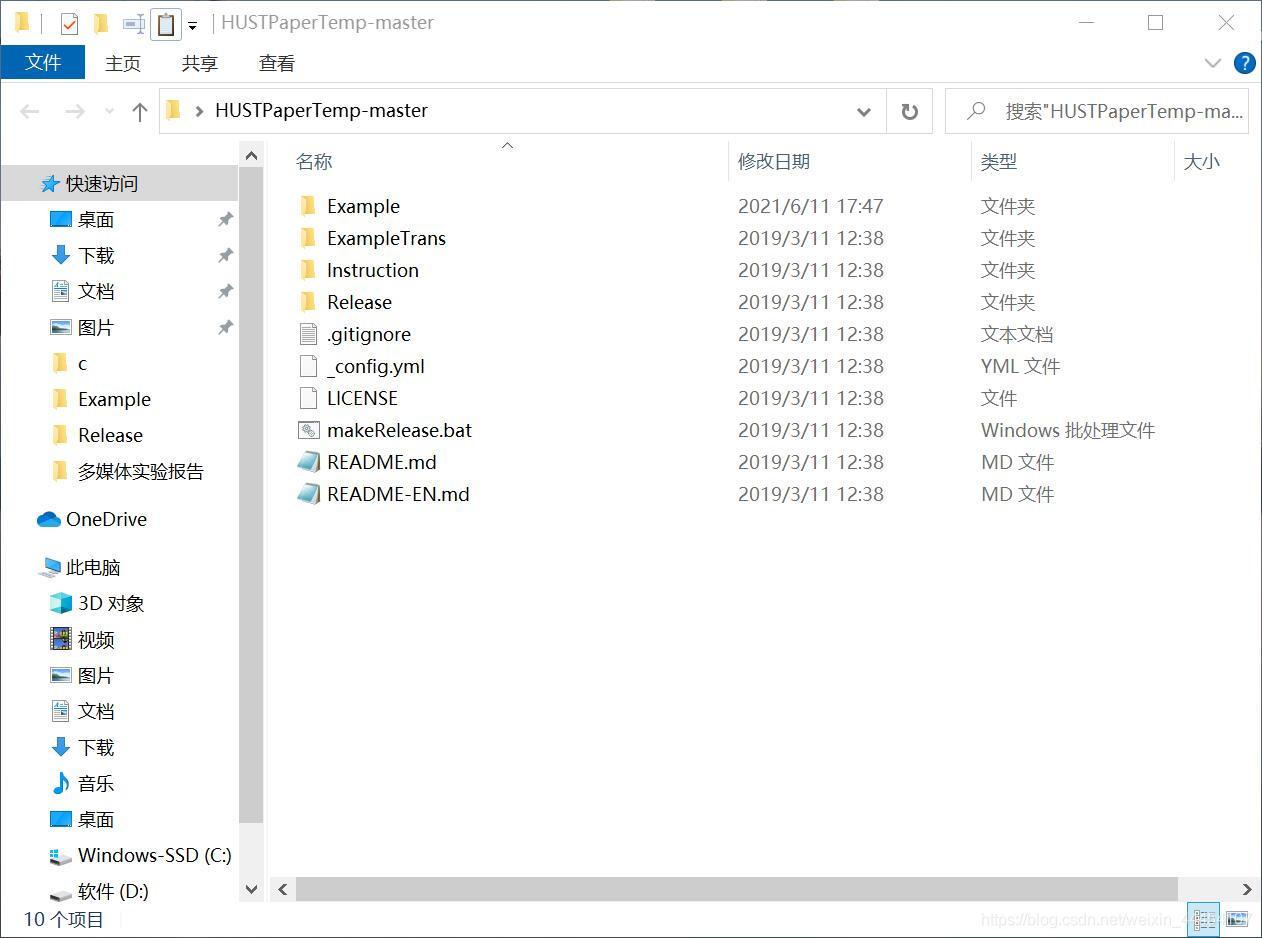Unpin 下载 using its pin icon
This screenshot has width=1262, height=938.
click(x=226, y=255)
